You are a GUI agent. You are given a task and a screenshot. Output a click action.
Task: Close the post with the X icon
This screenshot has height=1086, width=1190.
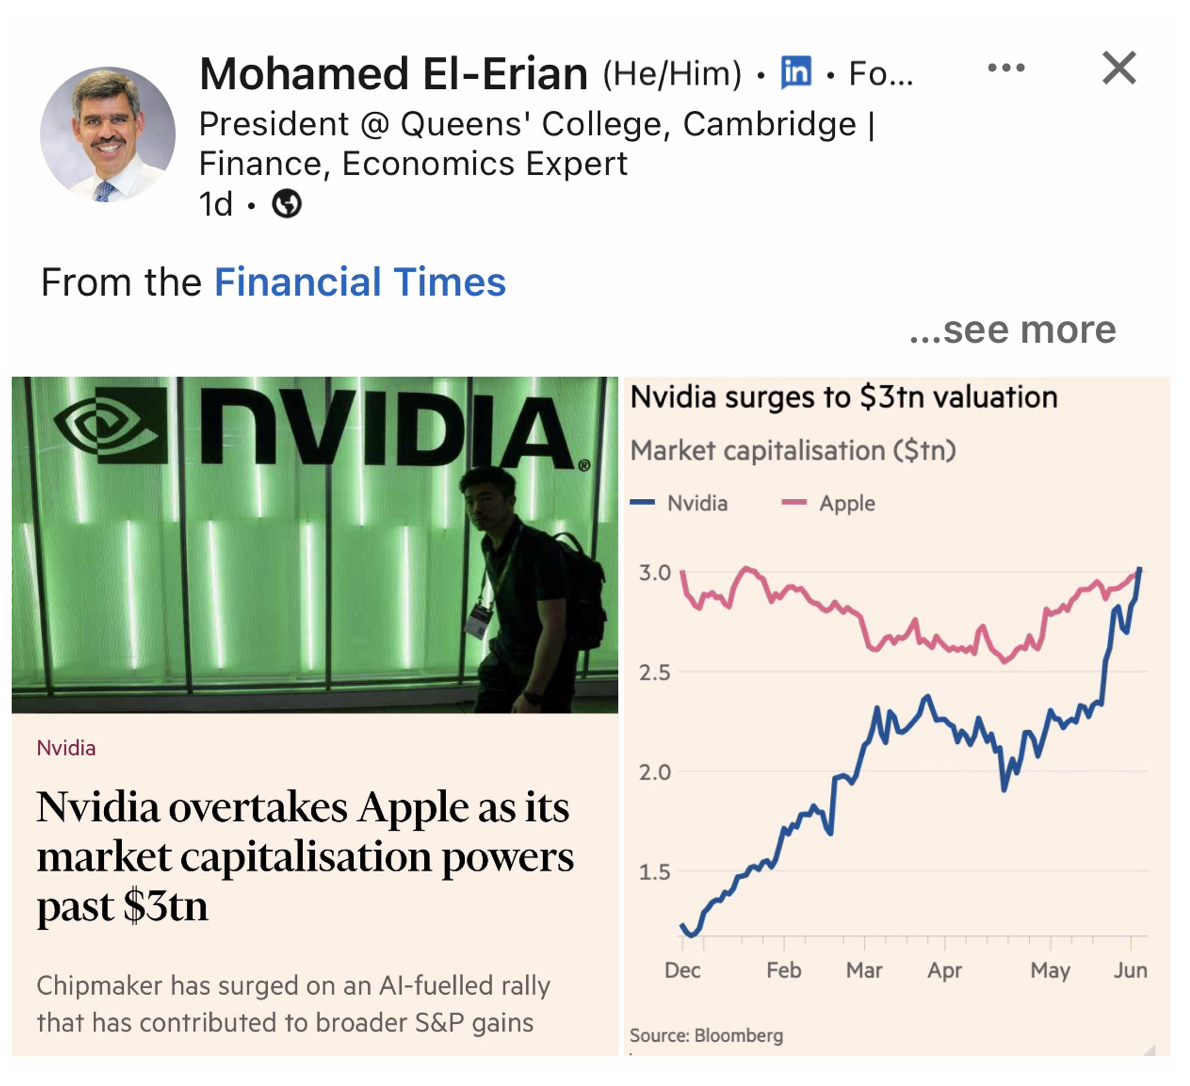click(1119, 68)
